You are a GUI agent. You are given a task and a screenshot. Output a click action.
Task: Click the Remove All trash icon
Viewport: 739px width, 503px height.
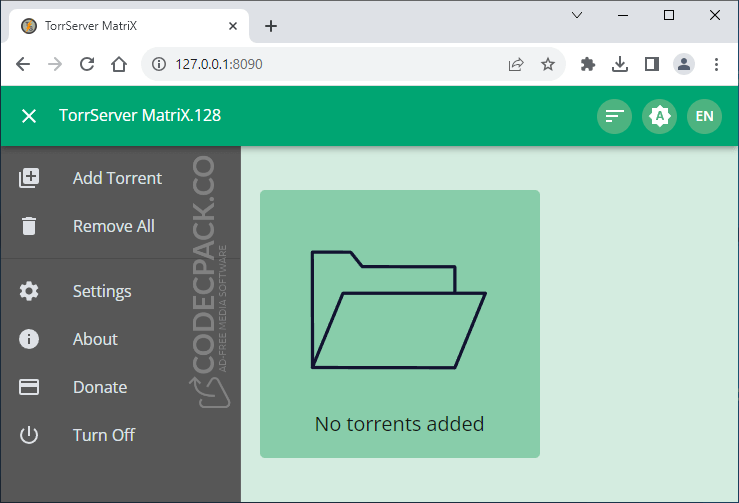pos(29,226)
